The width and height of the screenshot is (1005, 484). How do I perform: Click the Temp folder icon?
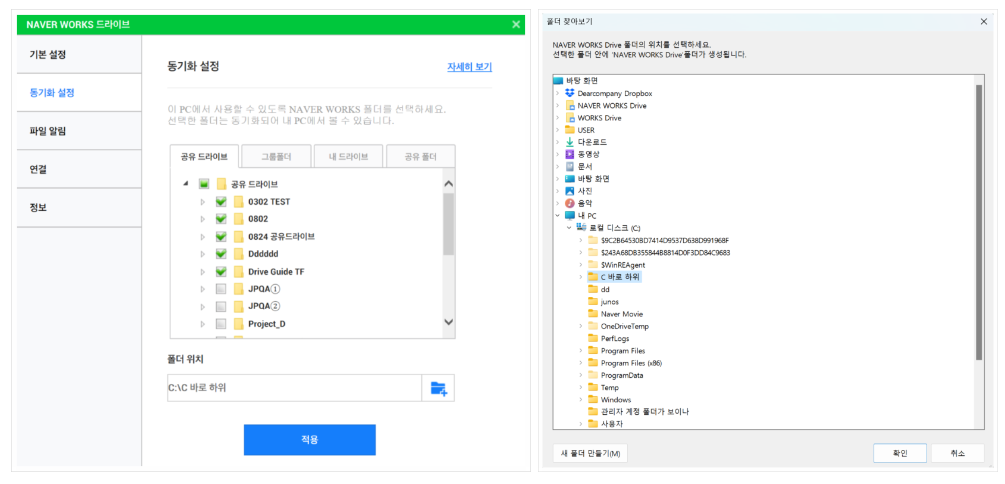[x=593, y=387]
